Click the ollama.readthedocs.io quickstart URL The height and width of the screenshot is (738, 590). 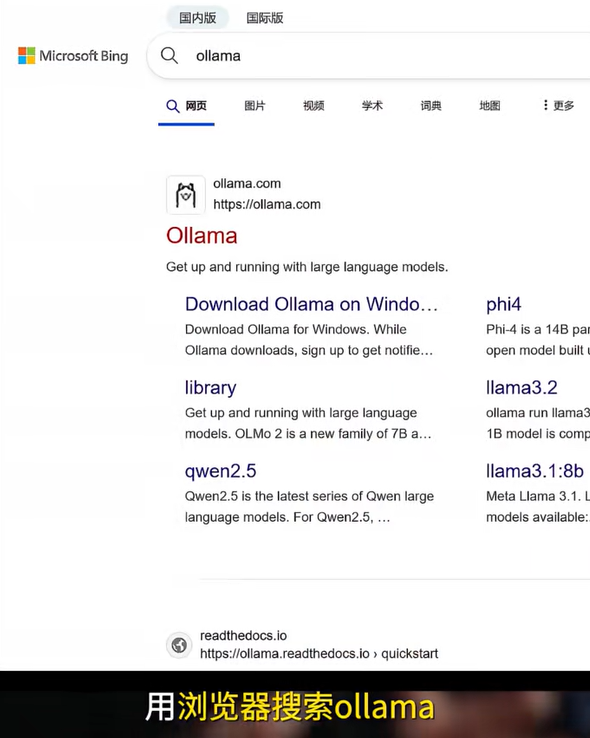point(319,653)
